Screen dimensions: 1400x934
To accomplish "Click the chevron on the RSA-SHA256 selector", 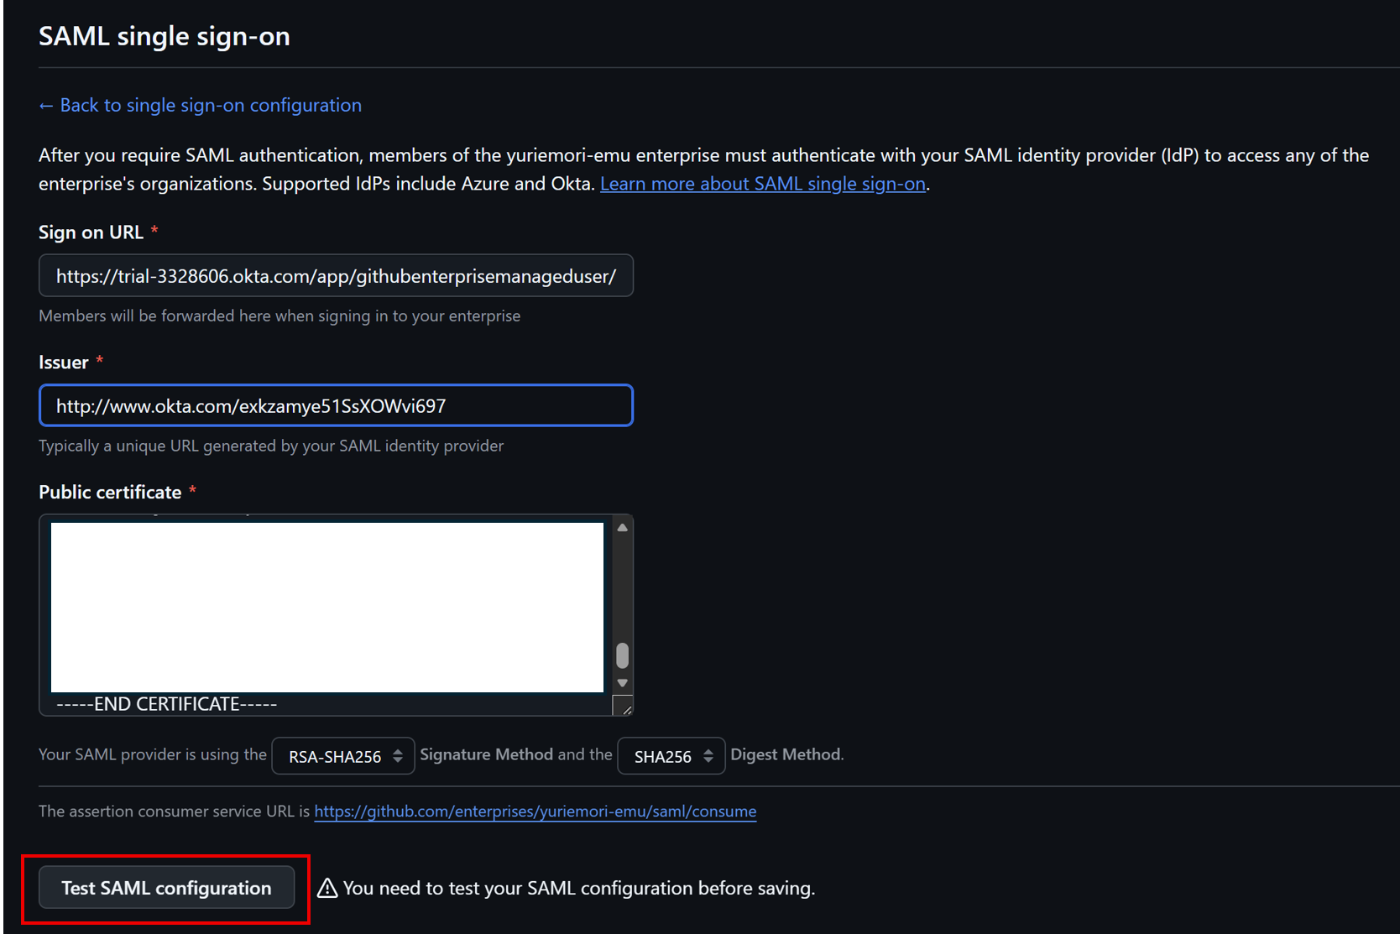I will point(398,756).
